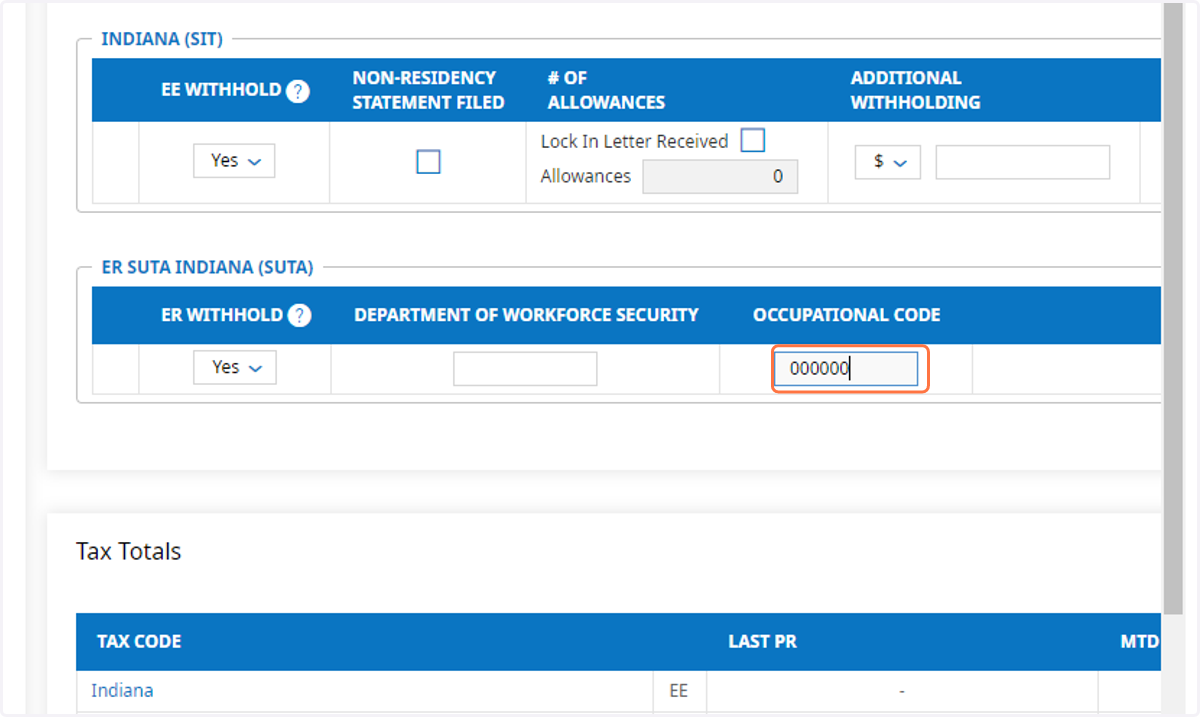The image size is (1200, 717).
Task: Open the ER Withhold help icon
Action: (299, 316)
